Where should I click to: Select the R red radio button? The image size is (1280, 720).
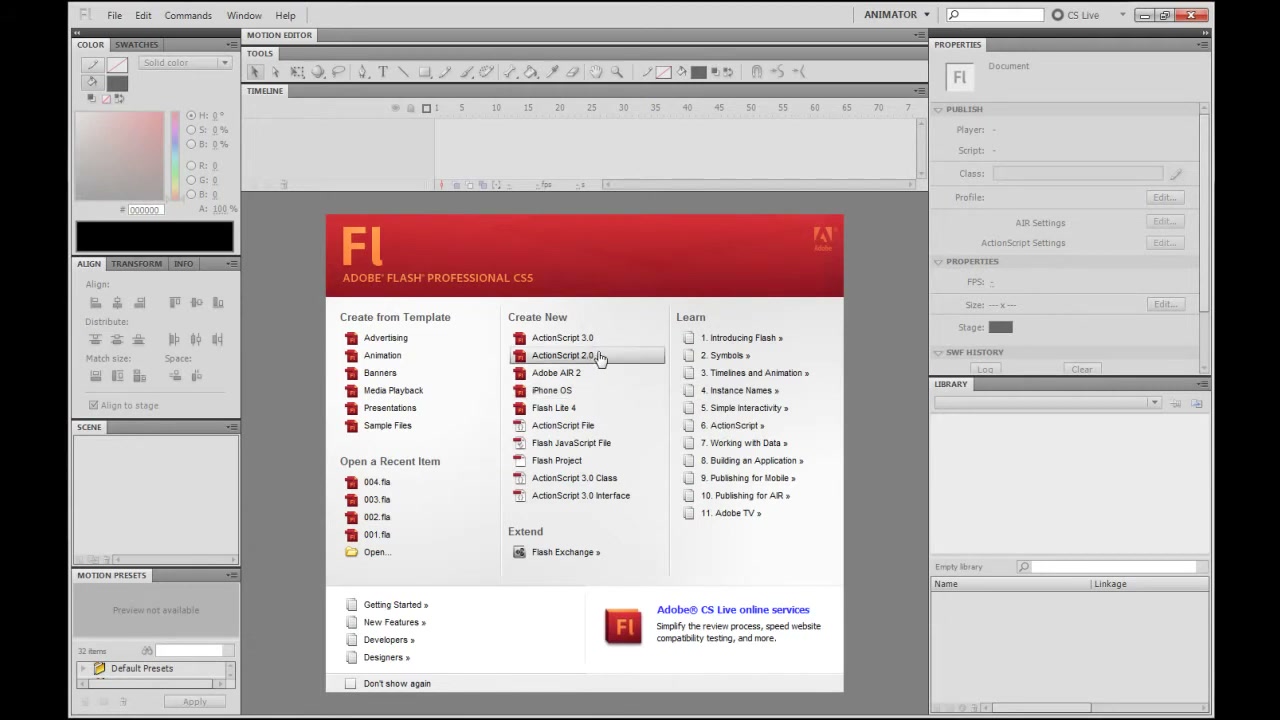click(x=190, y=165)
